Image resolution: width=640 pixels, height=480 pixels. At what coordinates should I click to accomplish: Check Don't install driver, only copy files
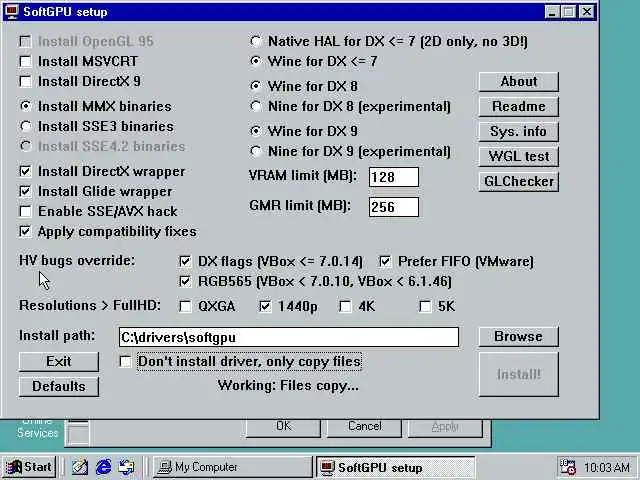125,362
